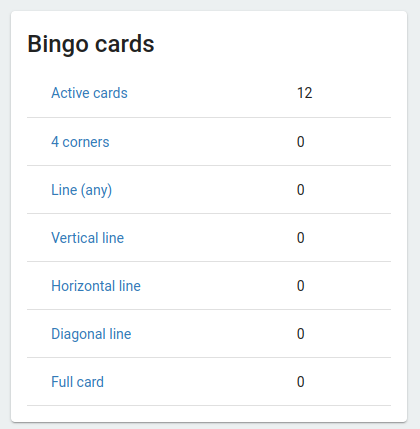420x429 pixels.
Task: Follow the Horizontal line link
Action: [x=96, y=286]
